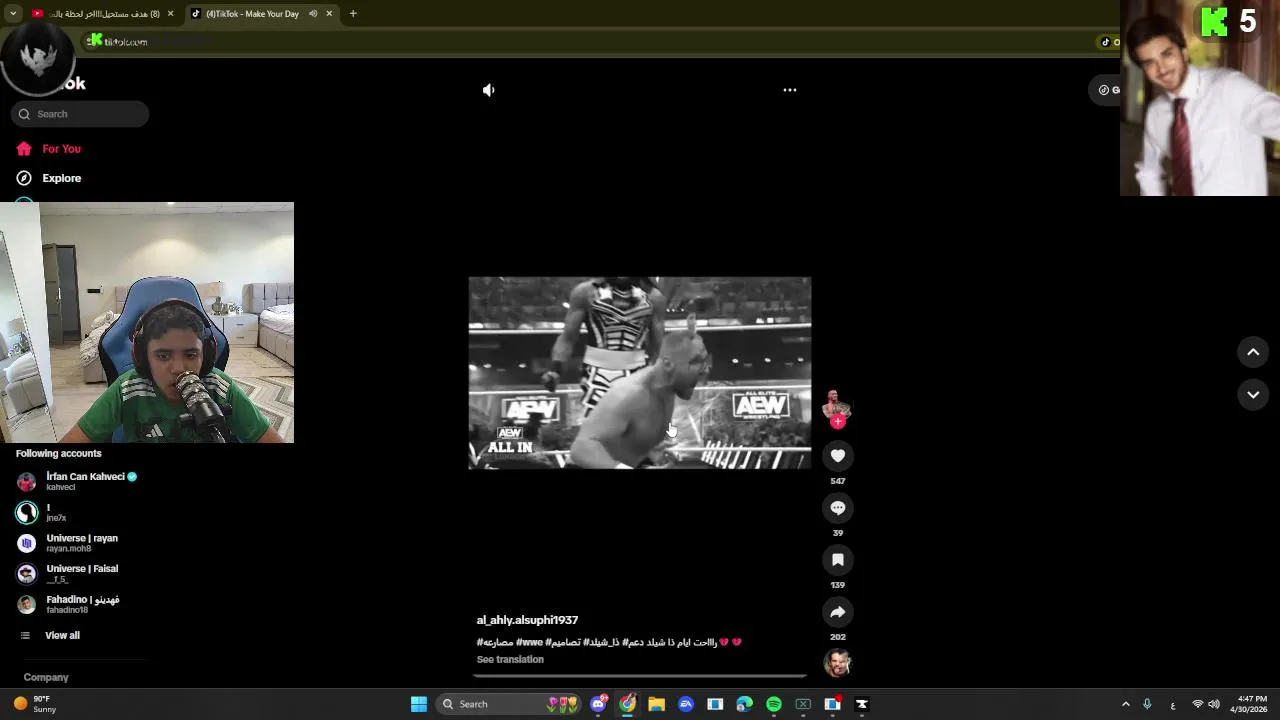
Task: Switch the Arabic keyboard language indicator
Action: [1172, 704]
